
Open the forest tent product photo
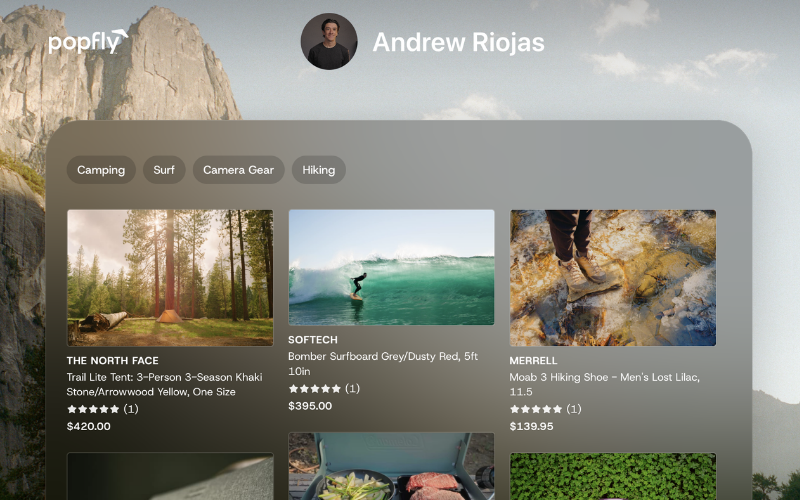170,278
